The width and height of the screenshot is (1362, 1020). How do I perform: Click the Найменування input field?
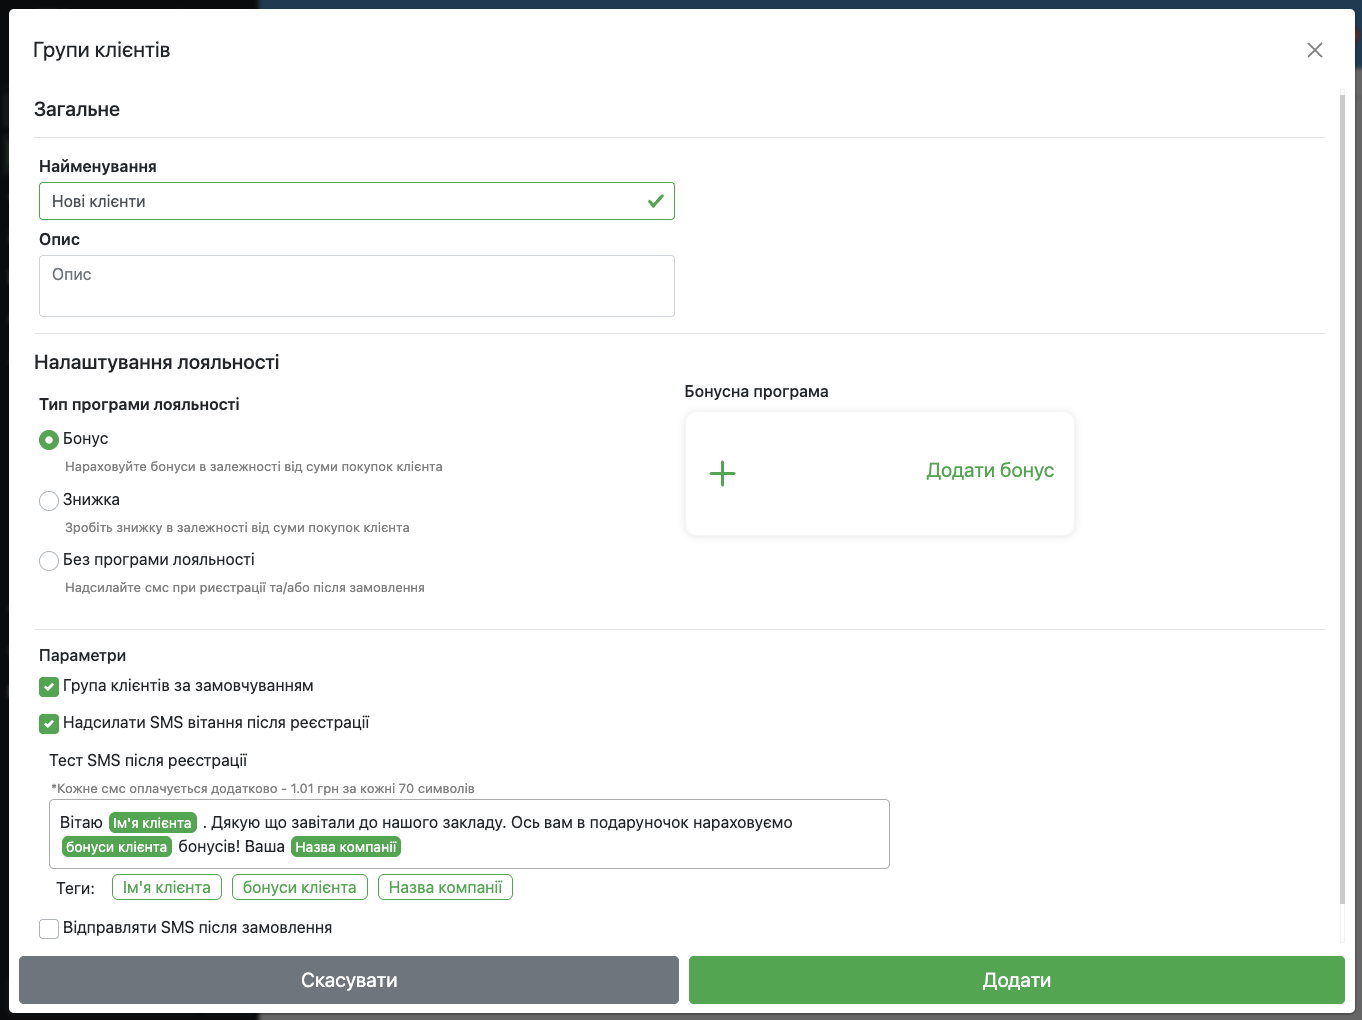(x=340, y=201)
